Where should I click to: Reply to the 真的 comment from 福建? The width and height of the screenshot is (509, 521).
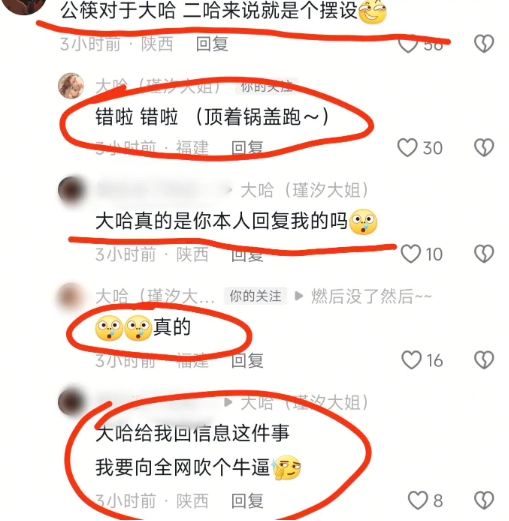247,360
